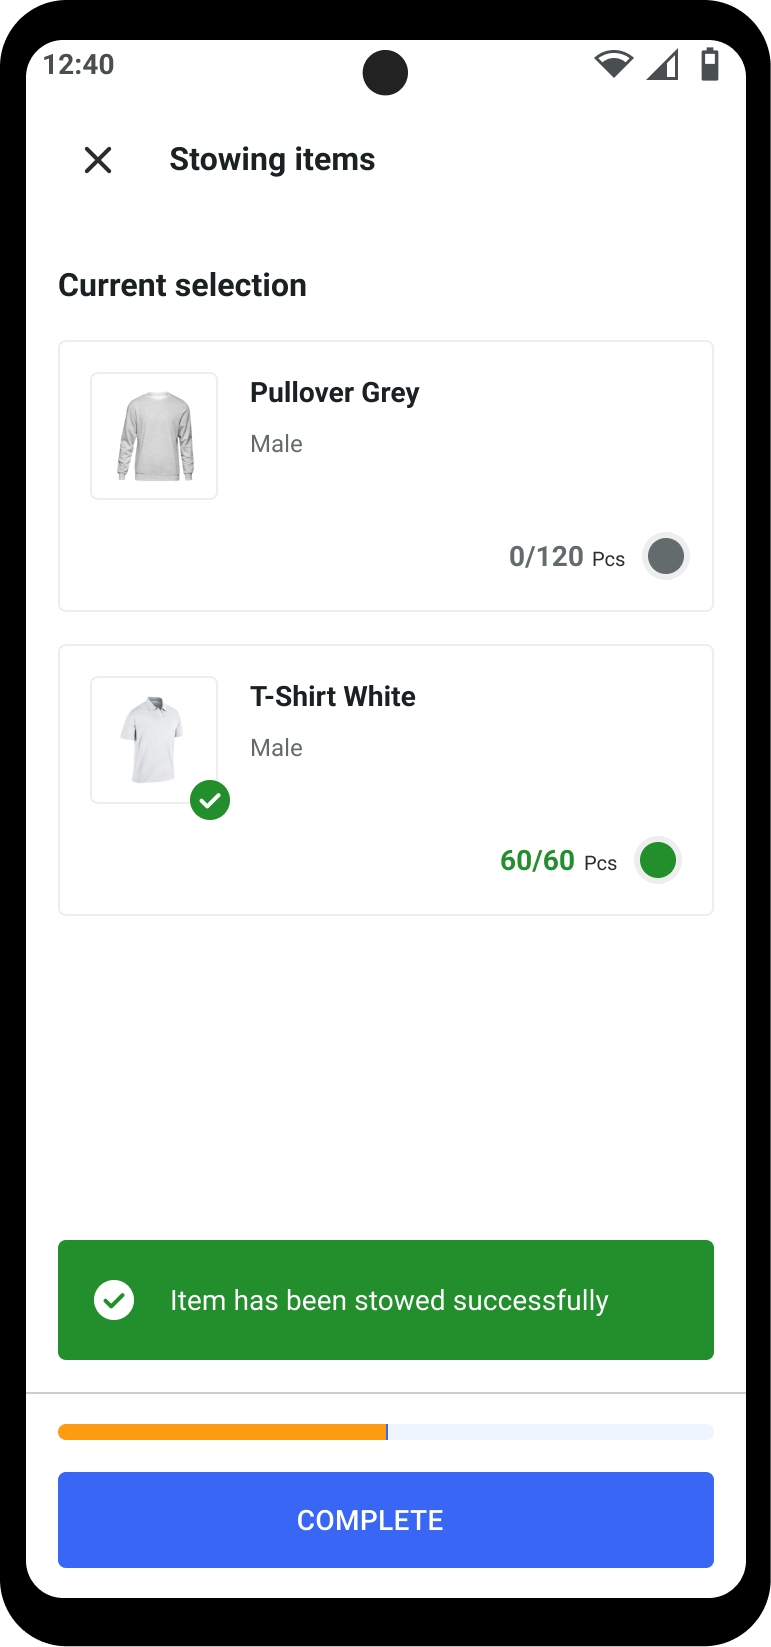Tap the Stowing items header title

click(272, 160)
